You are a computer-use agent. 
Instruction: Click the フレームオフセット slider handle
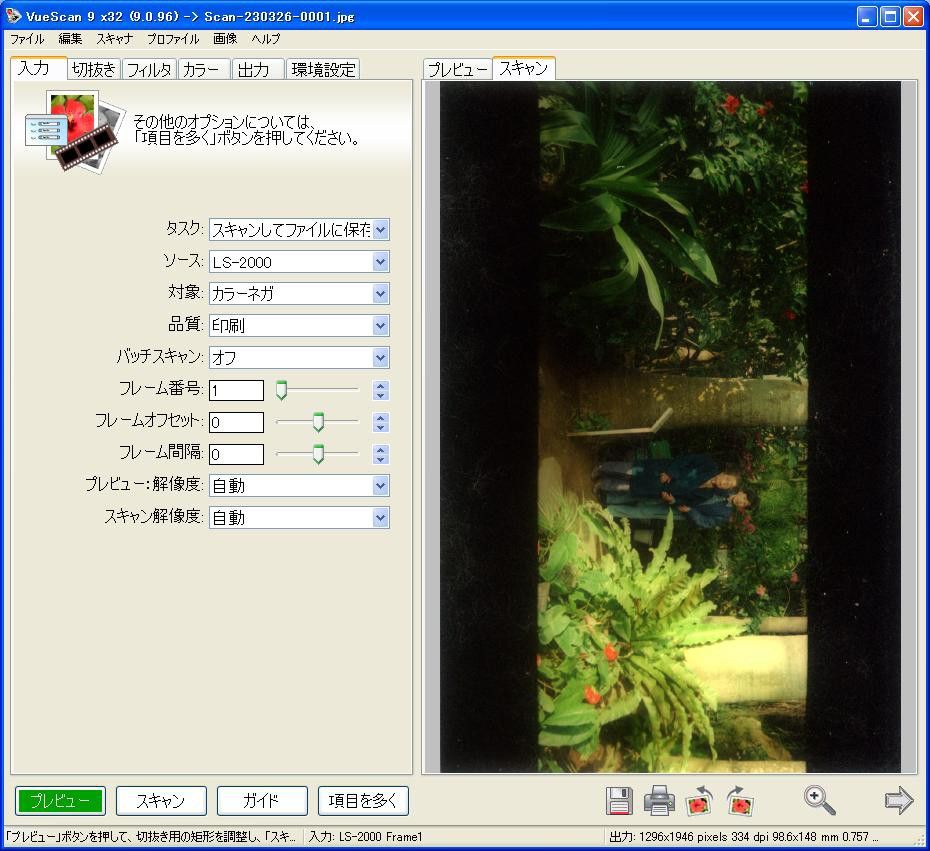click(x=318, y=422)
